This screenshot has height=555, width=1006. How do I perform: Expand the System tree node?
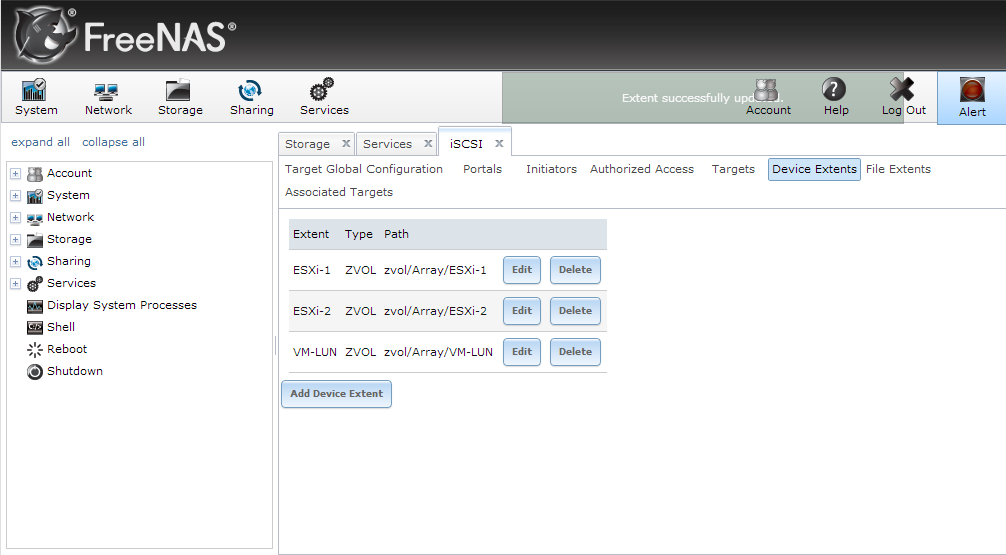point(15,195)
